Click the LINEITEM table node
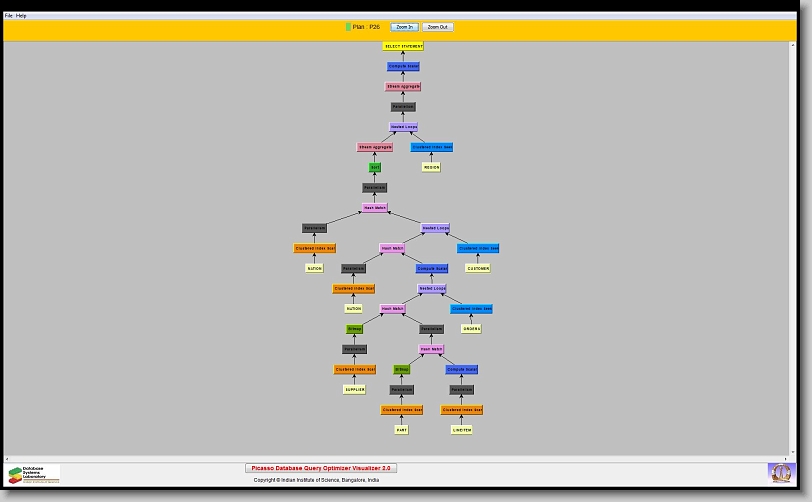The image size is (812, 502). click(x=461, y=430)
